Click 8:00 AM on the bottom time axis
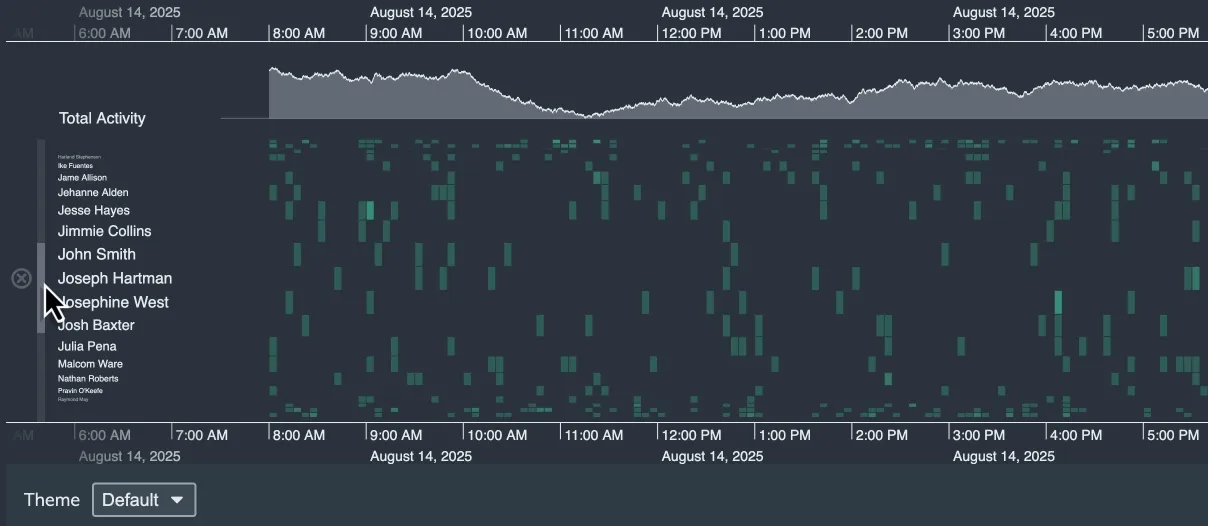The image size is (1208, 526). (x=298, y=435)
